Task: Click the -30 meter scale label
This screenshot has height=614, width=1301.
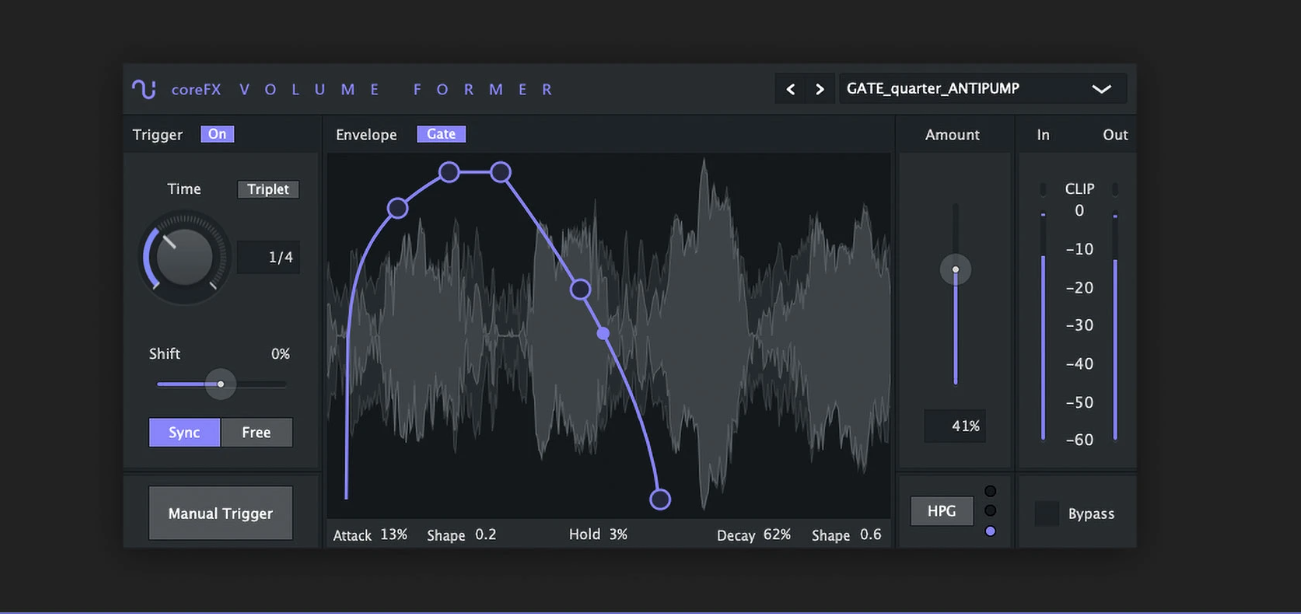Action: 1079,325
